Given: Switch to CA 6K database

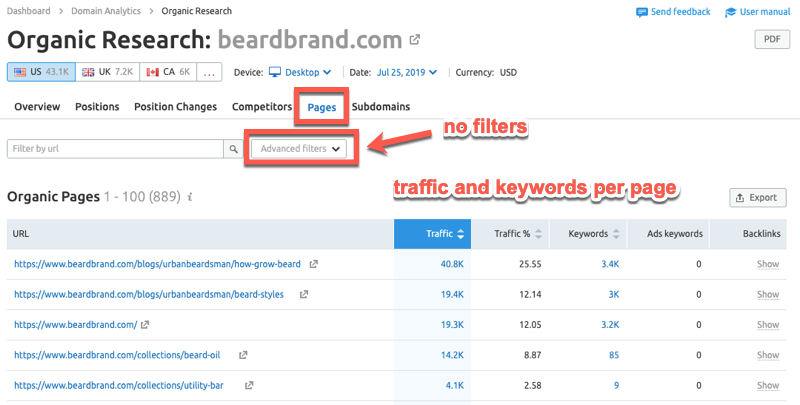Looking at the screenshot, I should (x=167, y=72).
